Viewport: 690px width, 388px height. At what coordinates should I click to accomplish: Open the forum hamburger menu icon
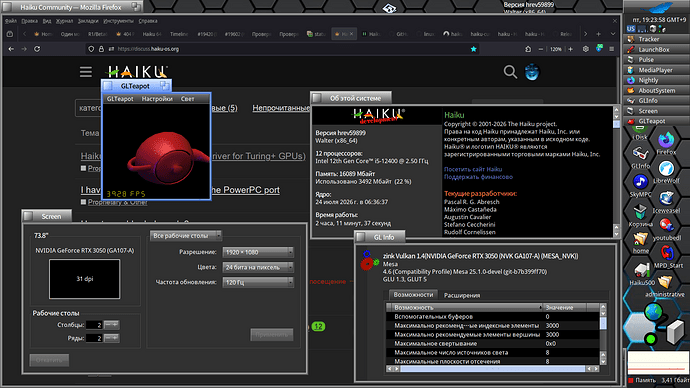[x=86, y=72]
